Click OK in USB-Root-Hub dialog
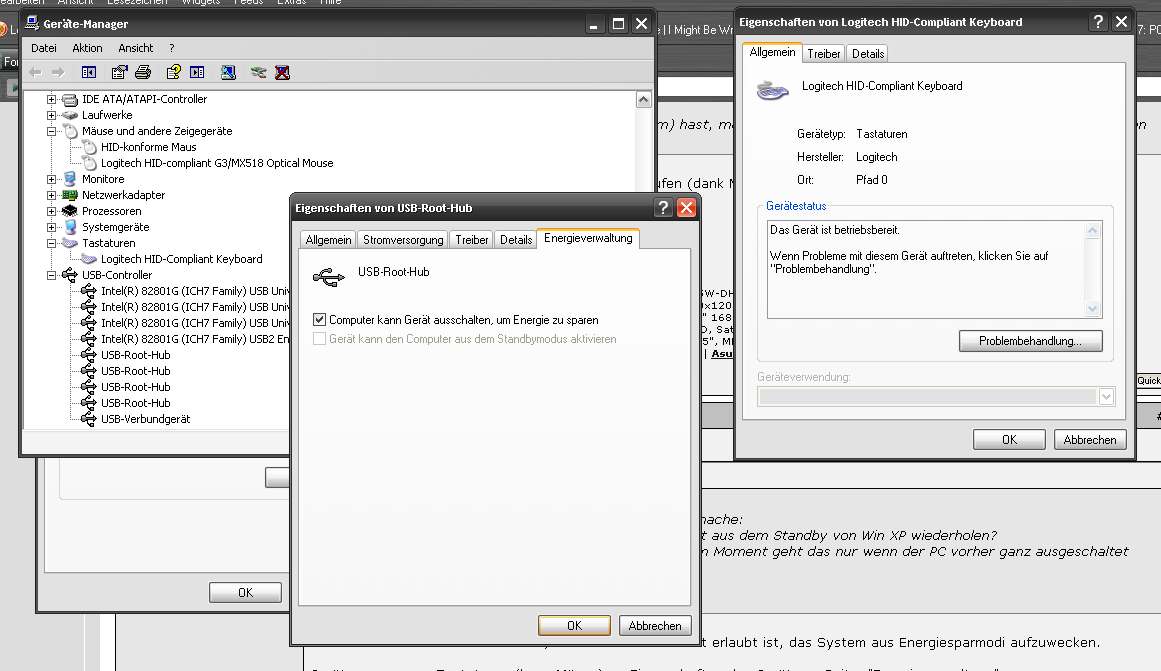The height and width of the screenshot is (671, 1161). coord(574,625)
